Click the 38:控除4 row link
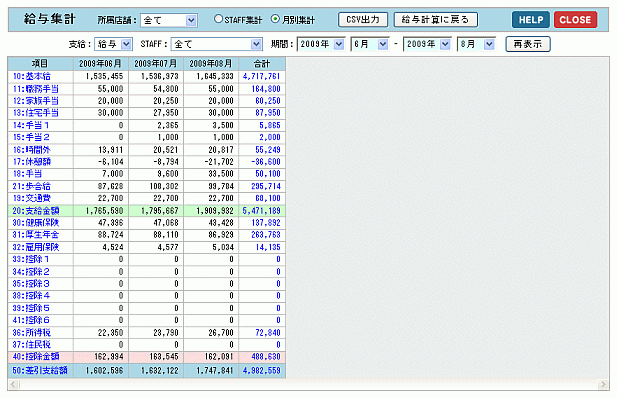The image size is (617, 398). (31, 296)
